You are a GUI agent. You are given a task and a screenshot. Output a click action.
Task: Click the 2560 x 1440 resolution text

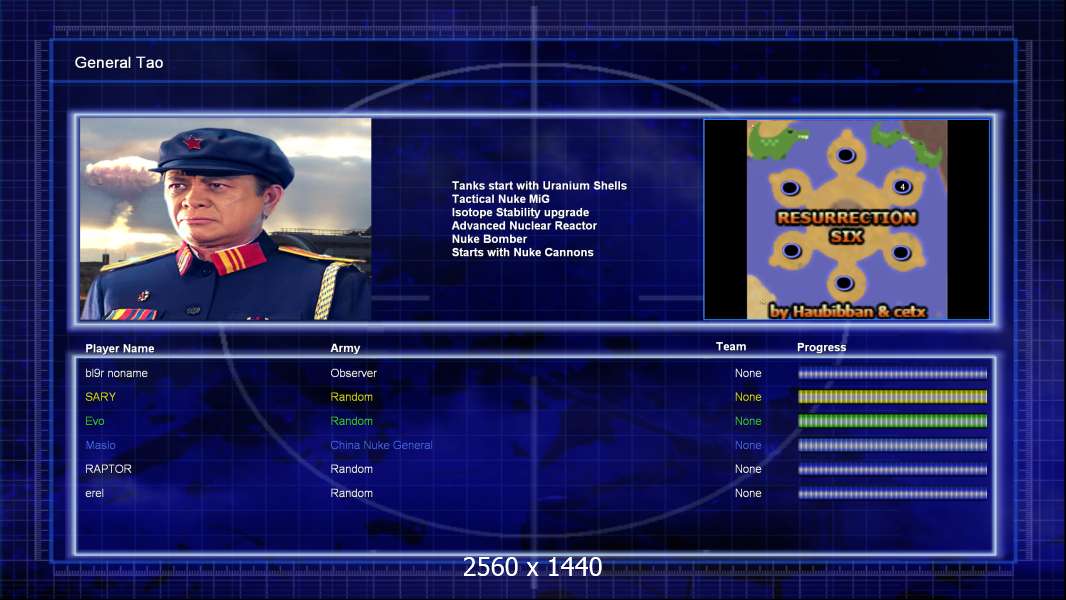[532, 567]
